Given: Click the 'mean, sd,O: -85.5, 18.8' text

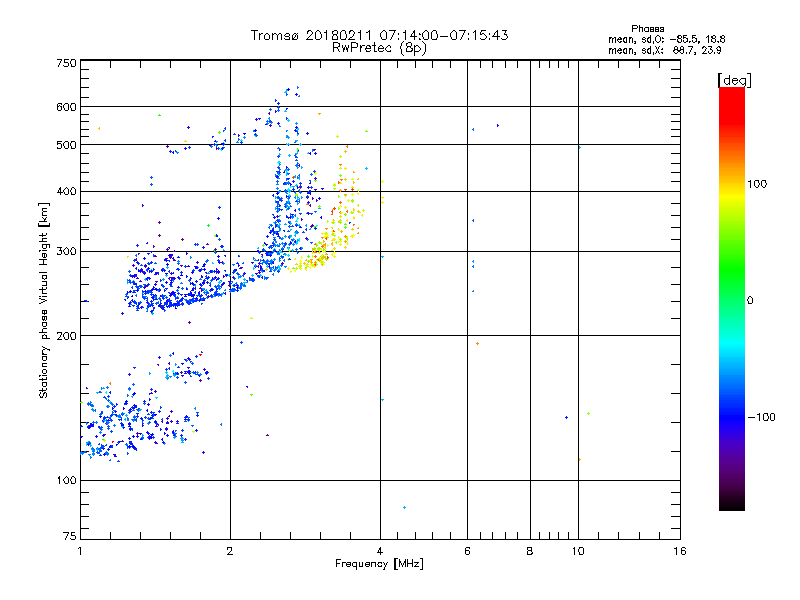Looking at the screenshot, I should [x=666, y=39].
